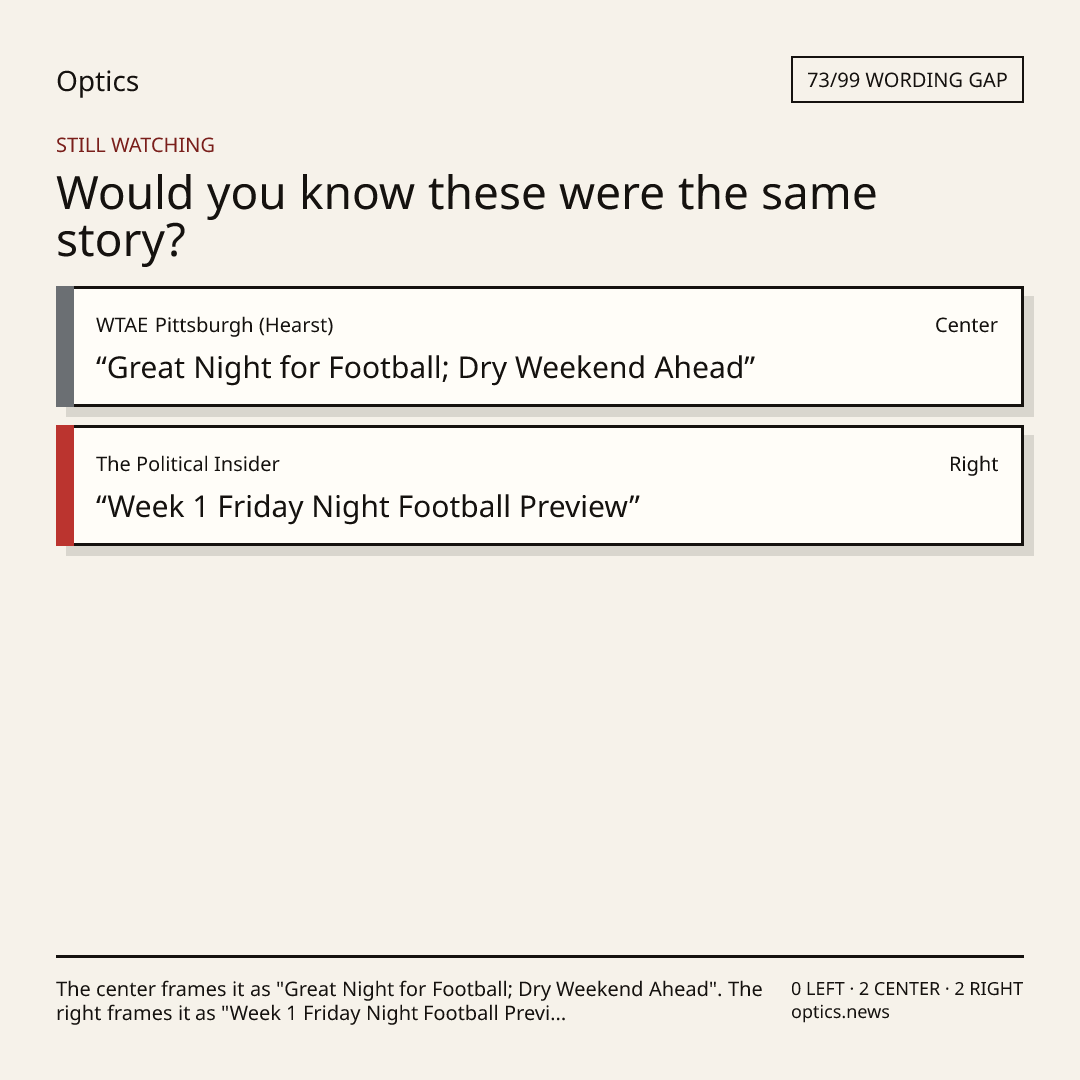Click the truncated framing summary text

pyautogui.click(x=409, y=1001)
